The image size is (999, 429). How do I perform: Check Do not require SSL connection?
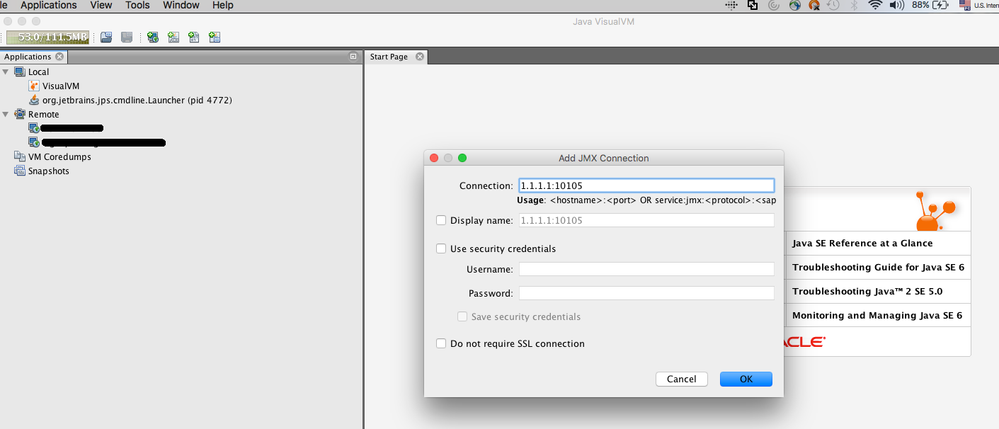441,344
